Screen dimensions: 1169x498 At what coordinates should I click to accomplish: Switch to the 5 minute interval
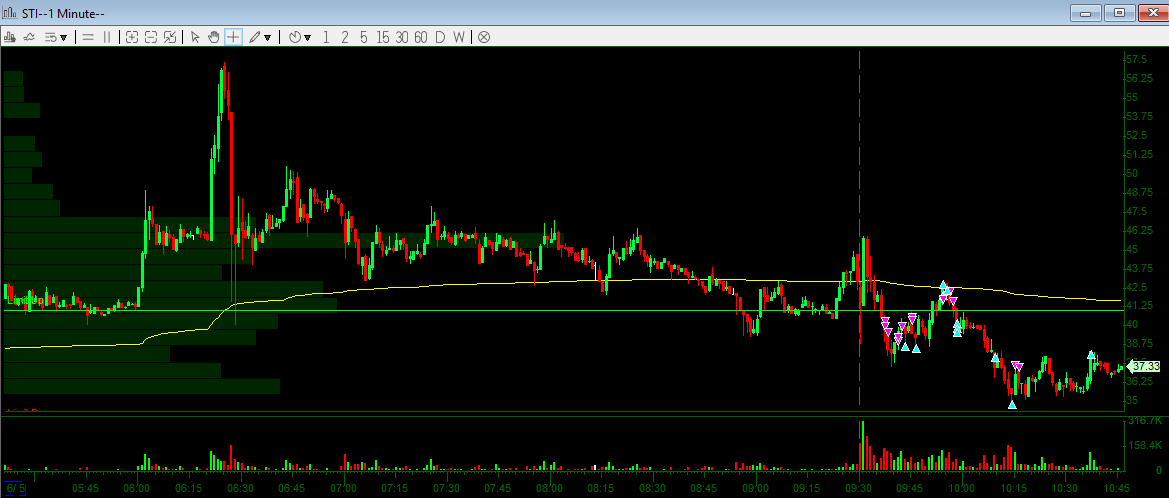(x=363, y=37)
